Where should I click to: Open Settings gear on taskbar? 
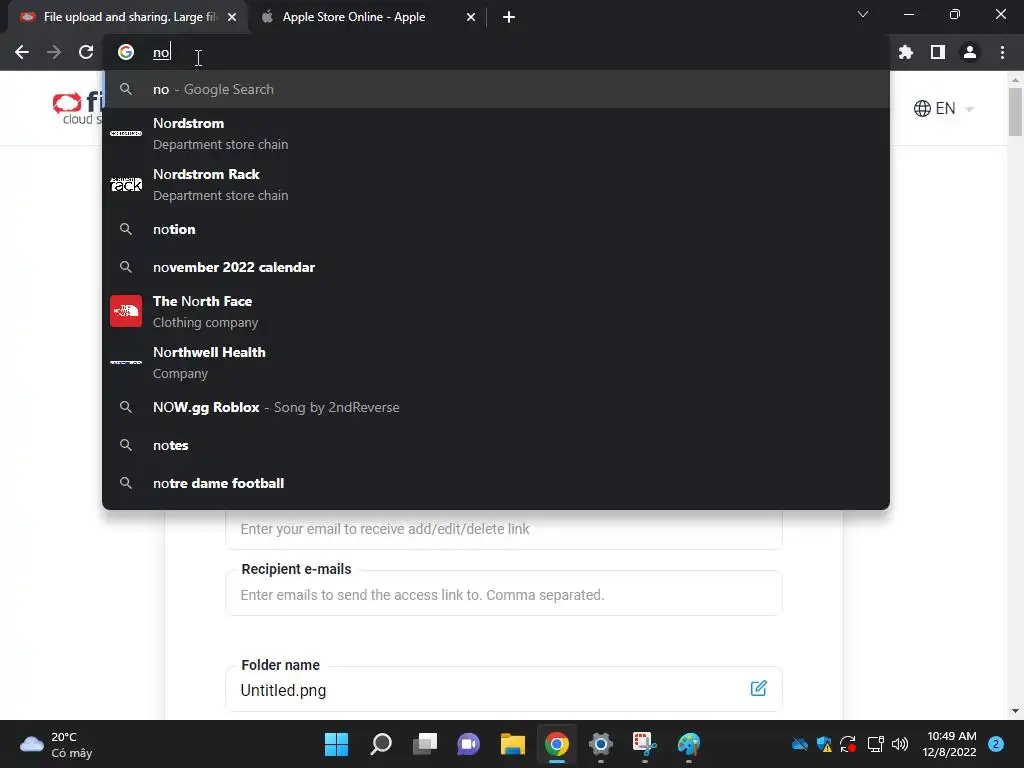(600, 744)
